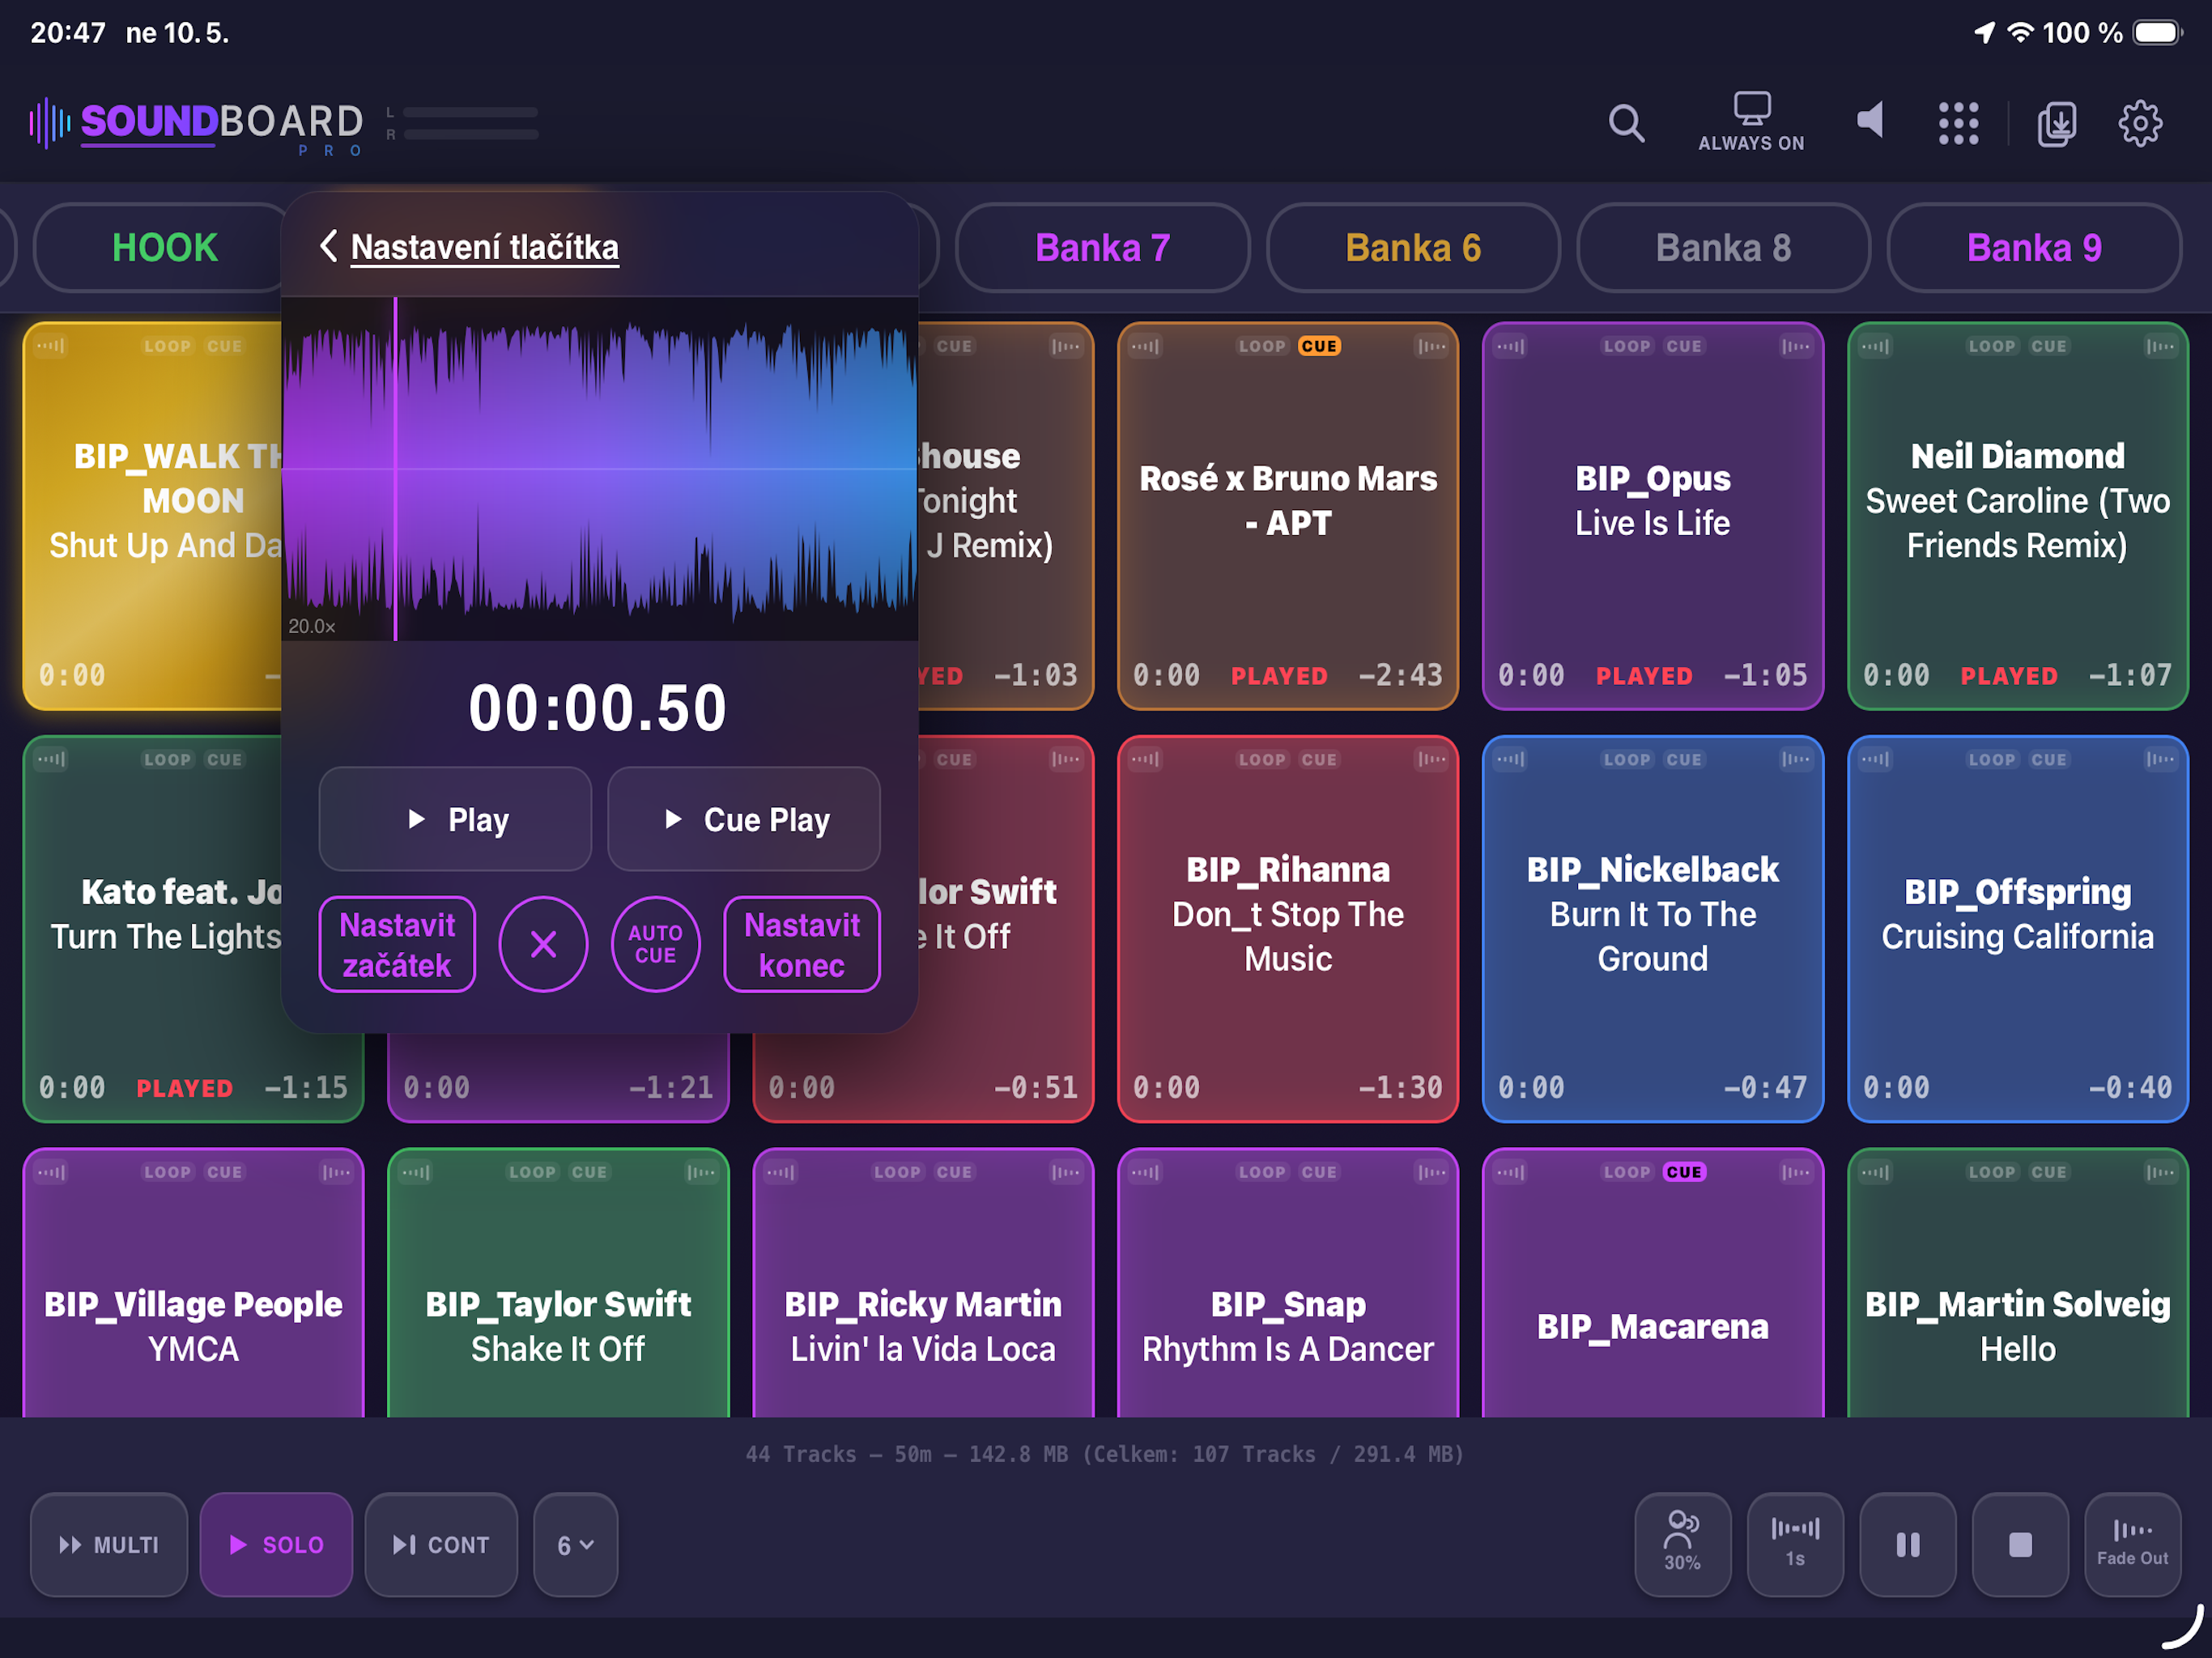The width and height of the screenshot is (2212, 1658).
Task: Switch to the Banka 8 tab
Action: pos(1723,247)
